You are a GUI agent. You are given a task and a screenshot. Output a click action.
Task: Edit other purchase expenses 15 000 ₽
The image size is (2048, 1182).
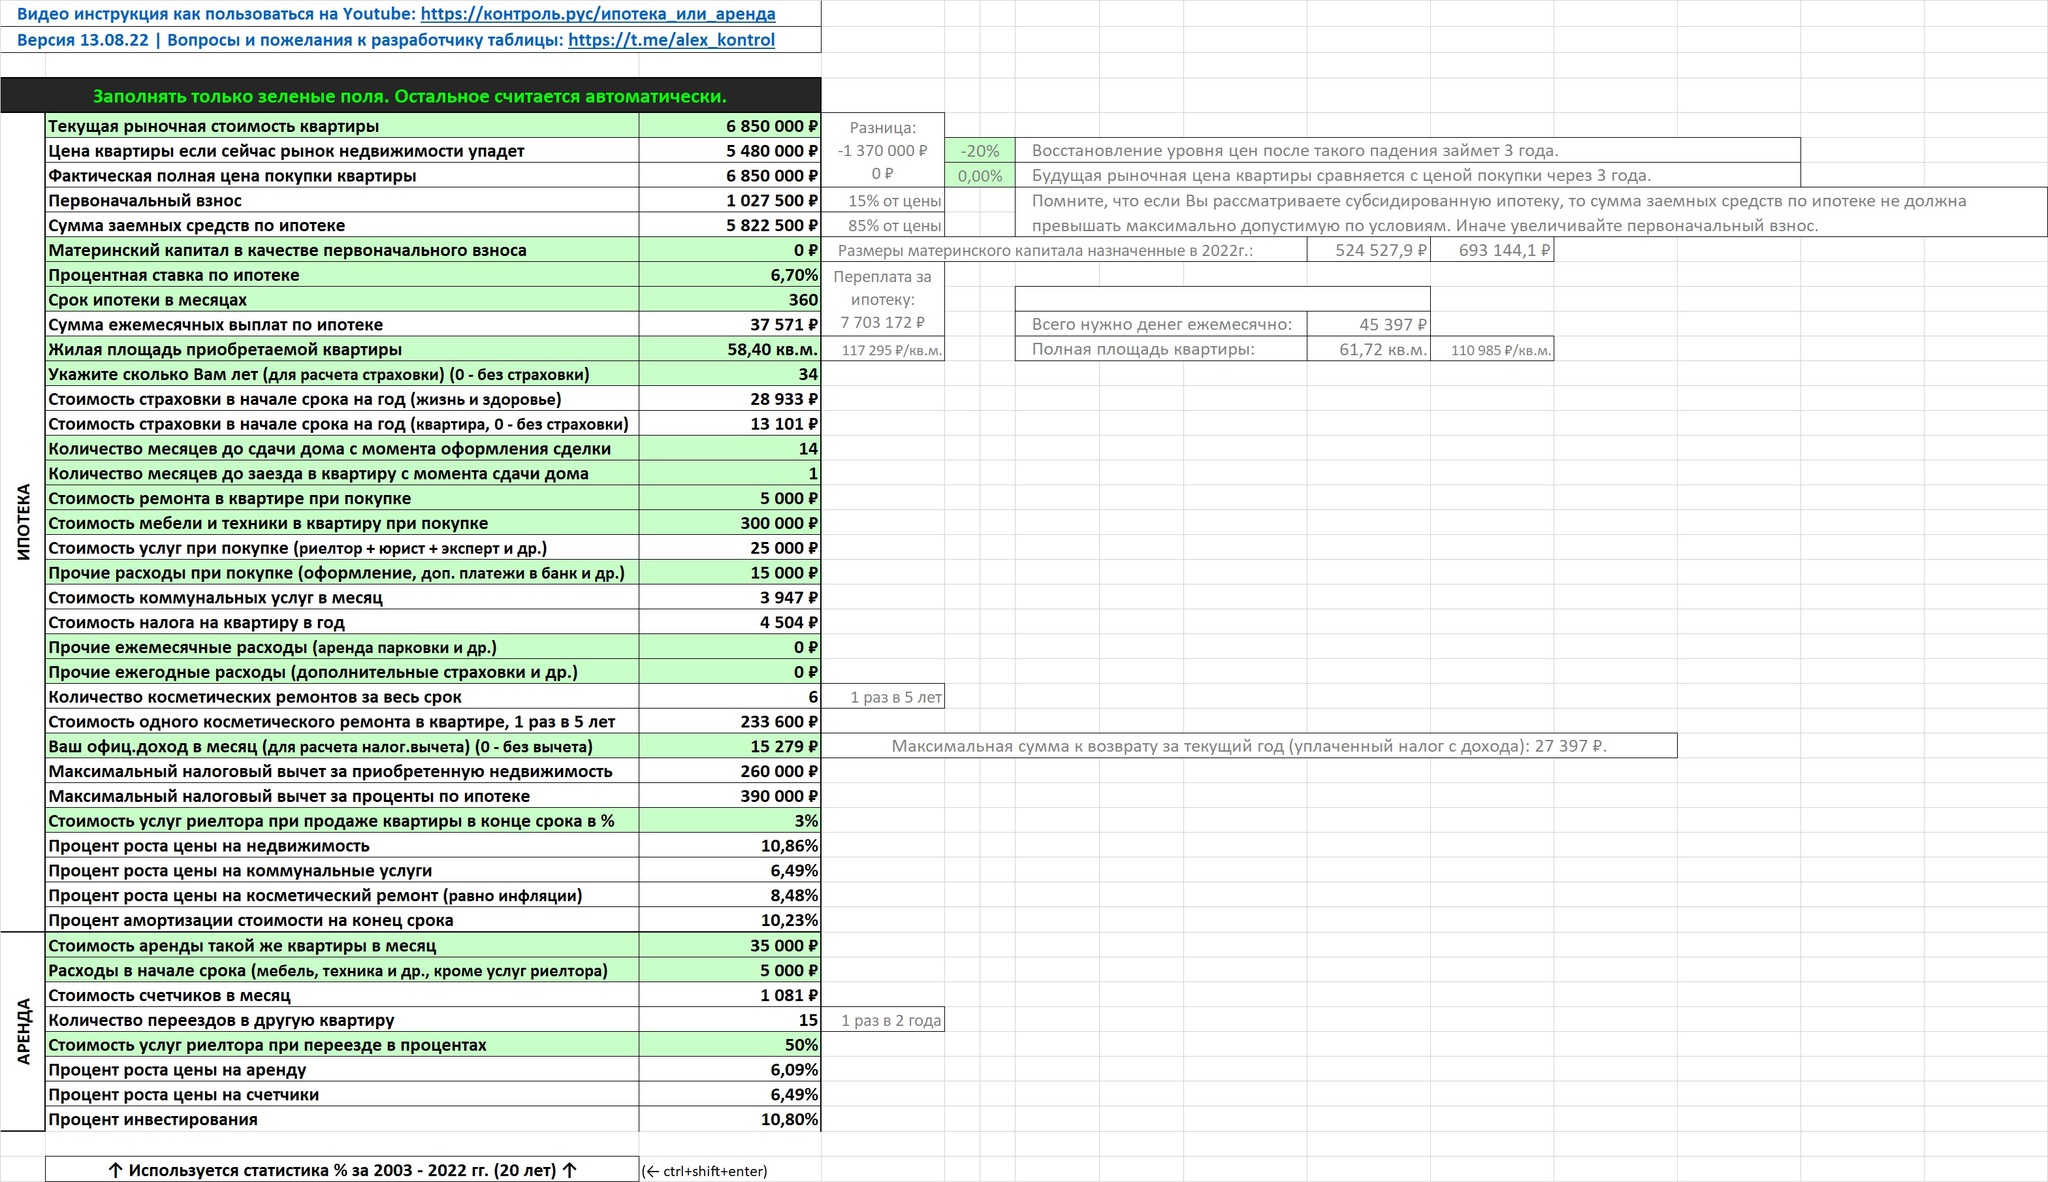(x=730, y=573)
